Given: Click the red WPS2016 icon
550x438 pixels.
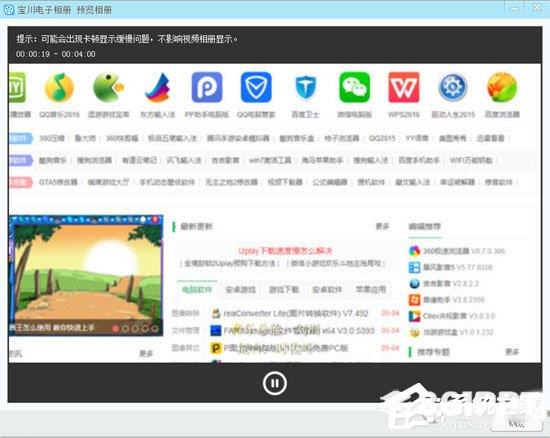Looking at the screenshot, I should pos(403,87).
